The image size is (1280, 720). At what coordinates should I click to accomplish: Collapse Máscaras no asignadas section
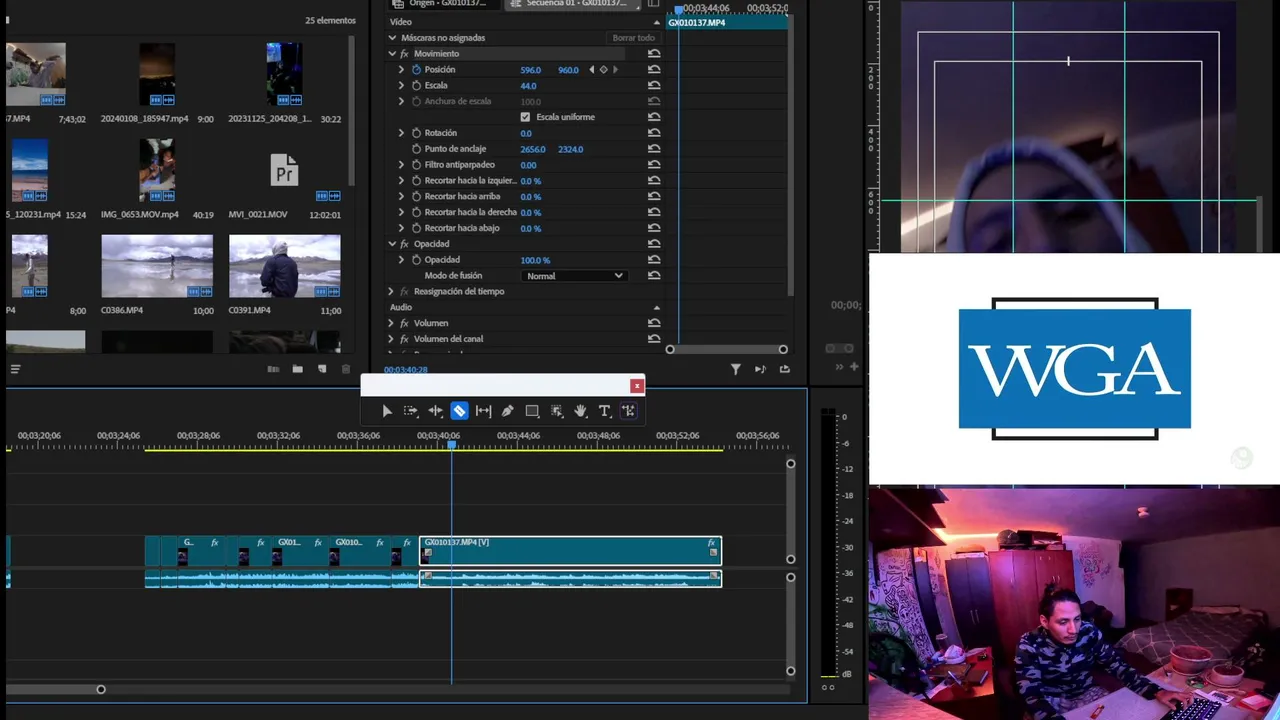[392, 38]
